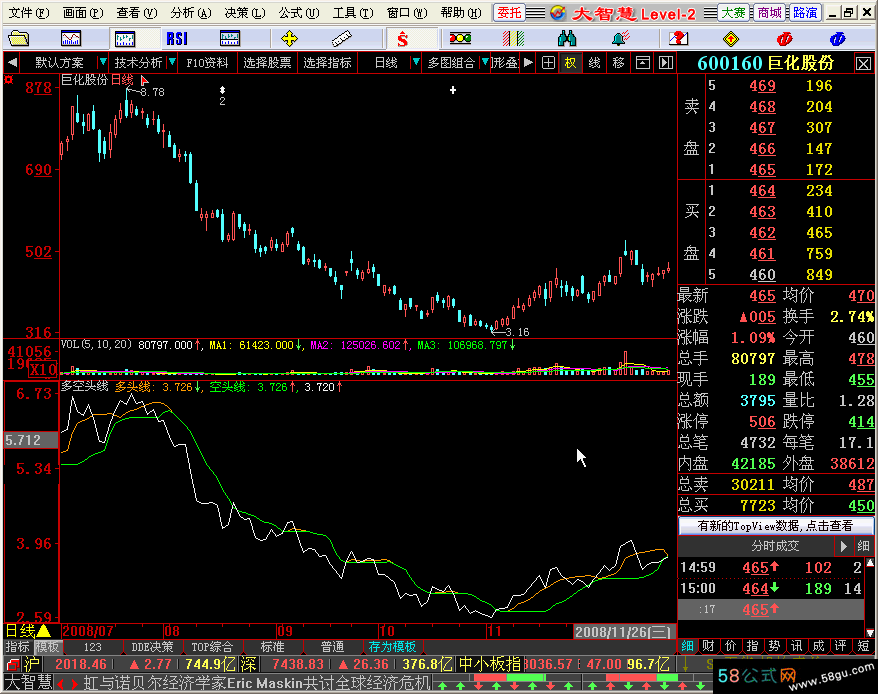
Task: Select the red line chart toolbar icon
Action: pos(71,39)
